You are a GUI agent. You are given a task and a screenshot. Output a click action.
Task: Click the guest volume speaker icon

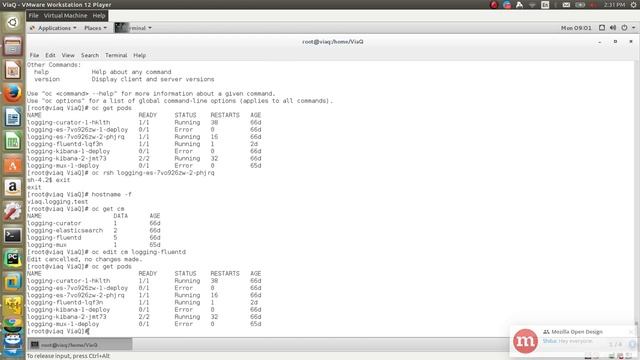613,28
